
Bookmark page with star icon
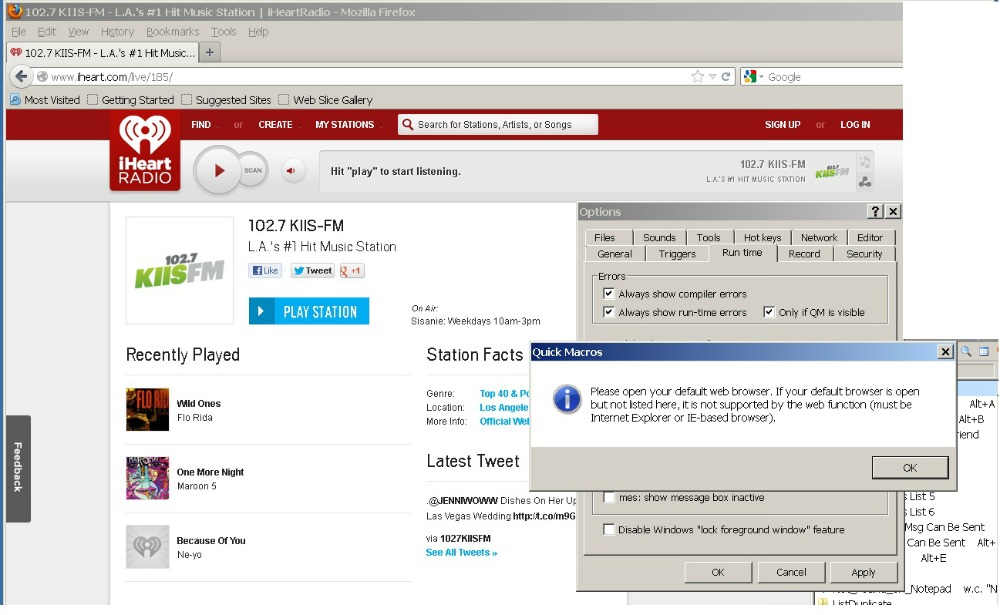coord(697,77)
